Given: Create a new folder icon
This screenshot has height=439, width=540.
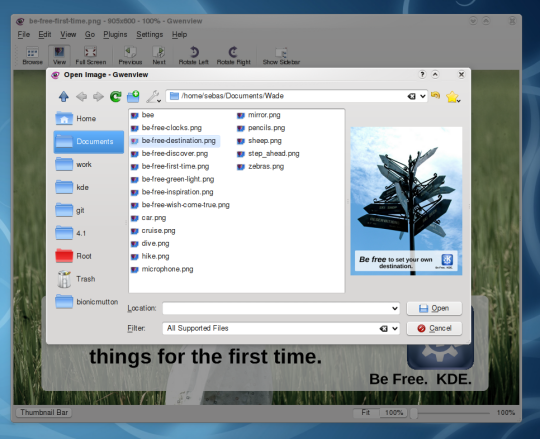Looking at the screenshot, I should 133,96.
